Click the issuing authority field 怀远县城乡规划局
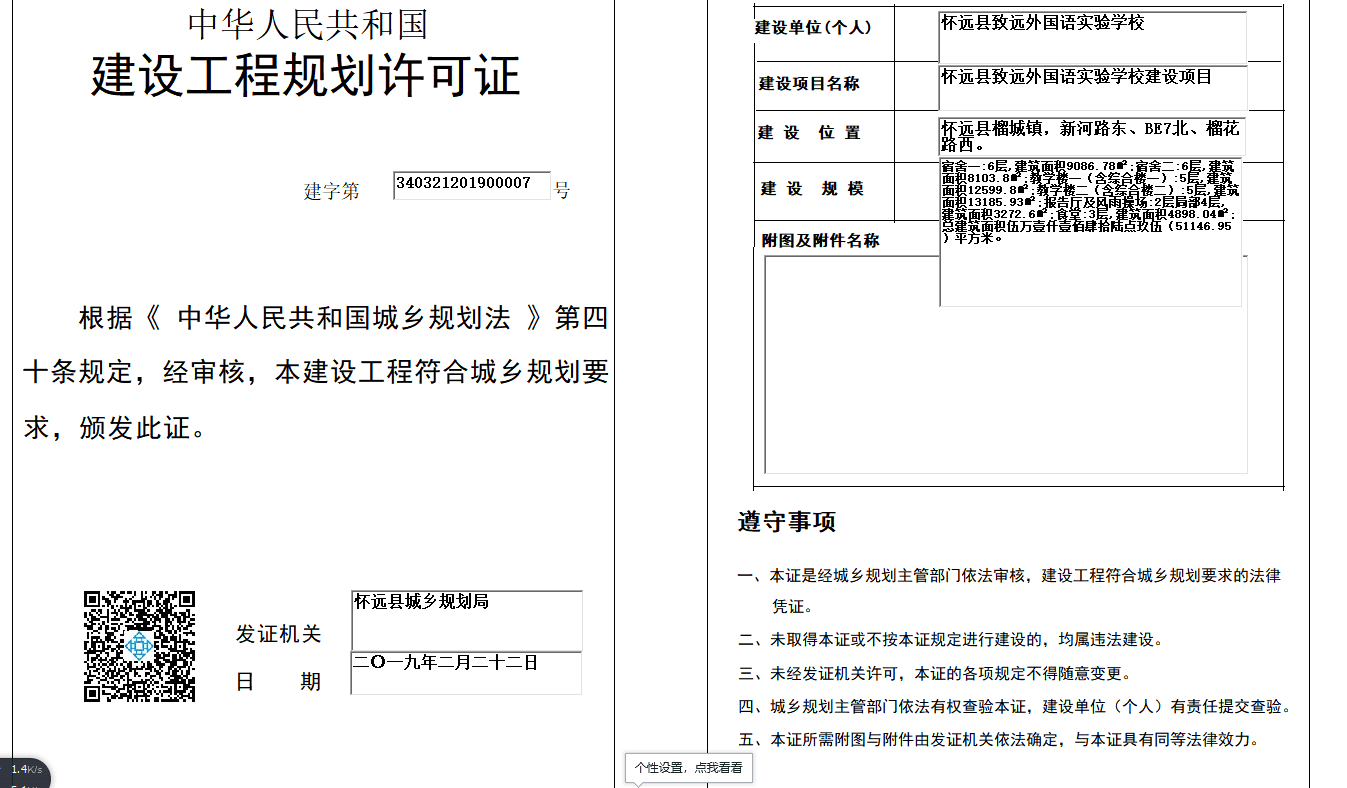Viewport: 1347px width, 788px height. click(x=467, y=620)
